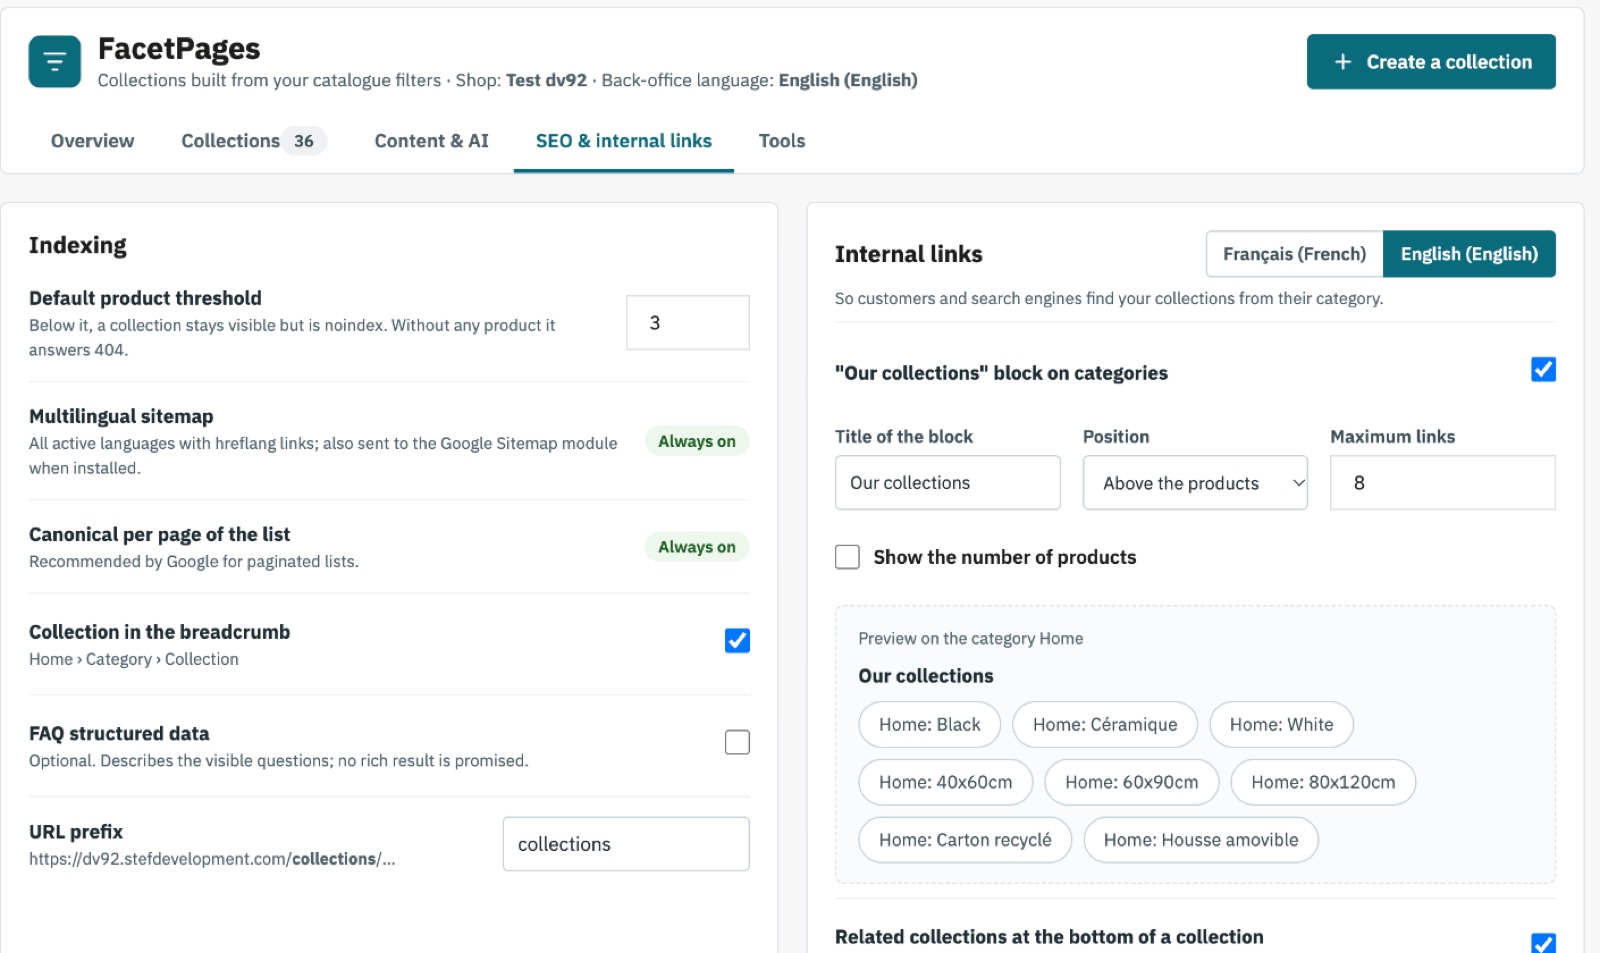Click the FacetPages filter logo icon
This screenshot has width=1600, height=953.
click(55, 62)
